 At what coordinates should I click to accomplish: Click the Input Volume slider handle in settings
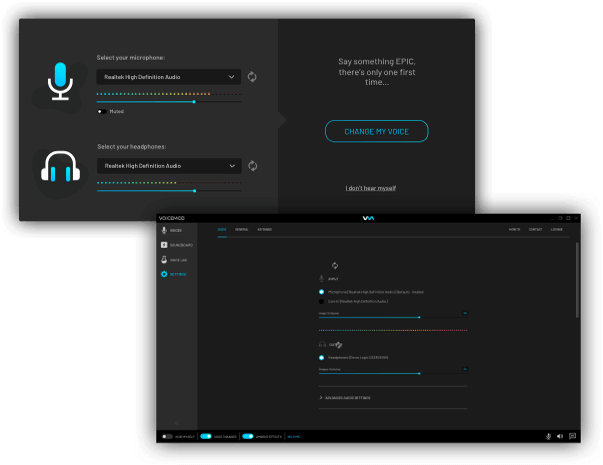[419, 317]
